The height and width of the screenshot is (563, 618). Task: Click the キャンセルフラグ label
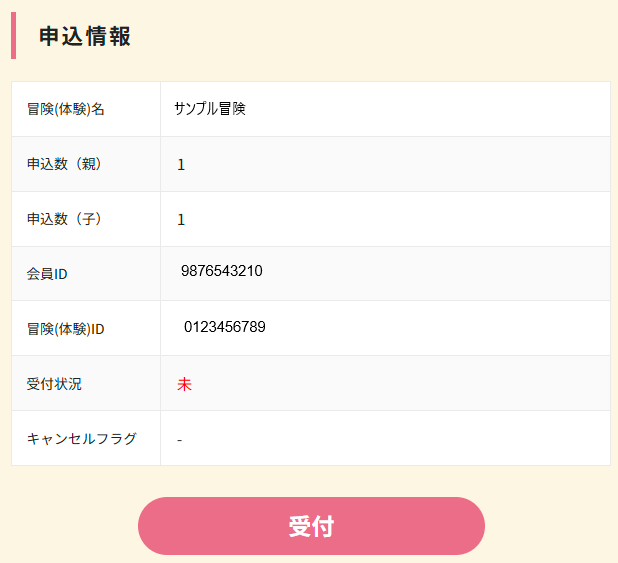coord(82,439)
